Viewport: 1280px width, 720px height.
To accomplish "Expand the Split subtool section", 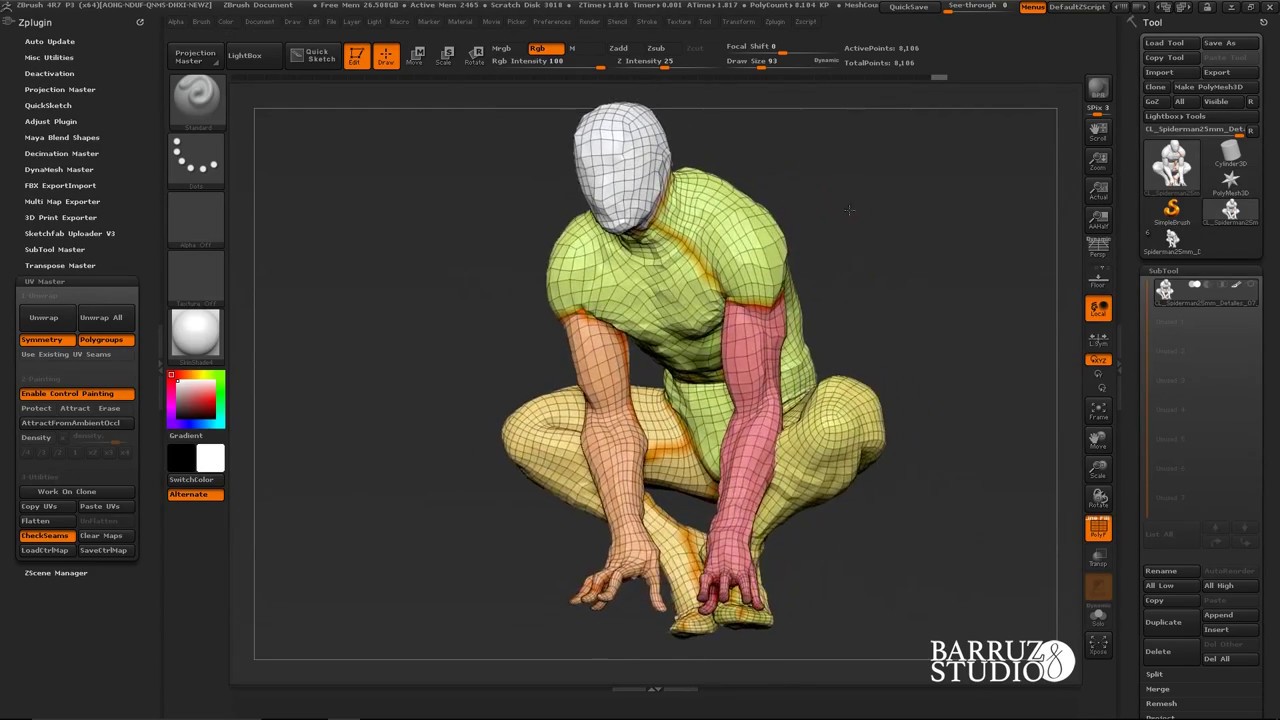I will [1155, 674].
